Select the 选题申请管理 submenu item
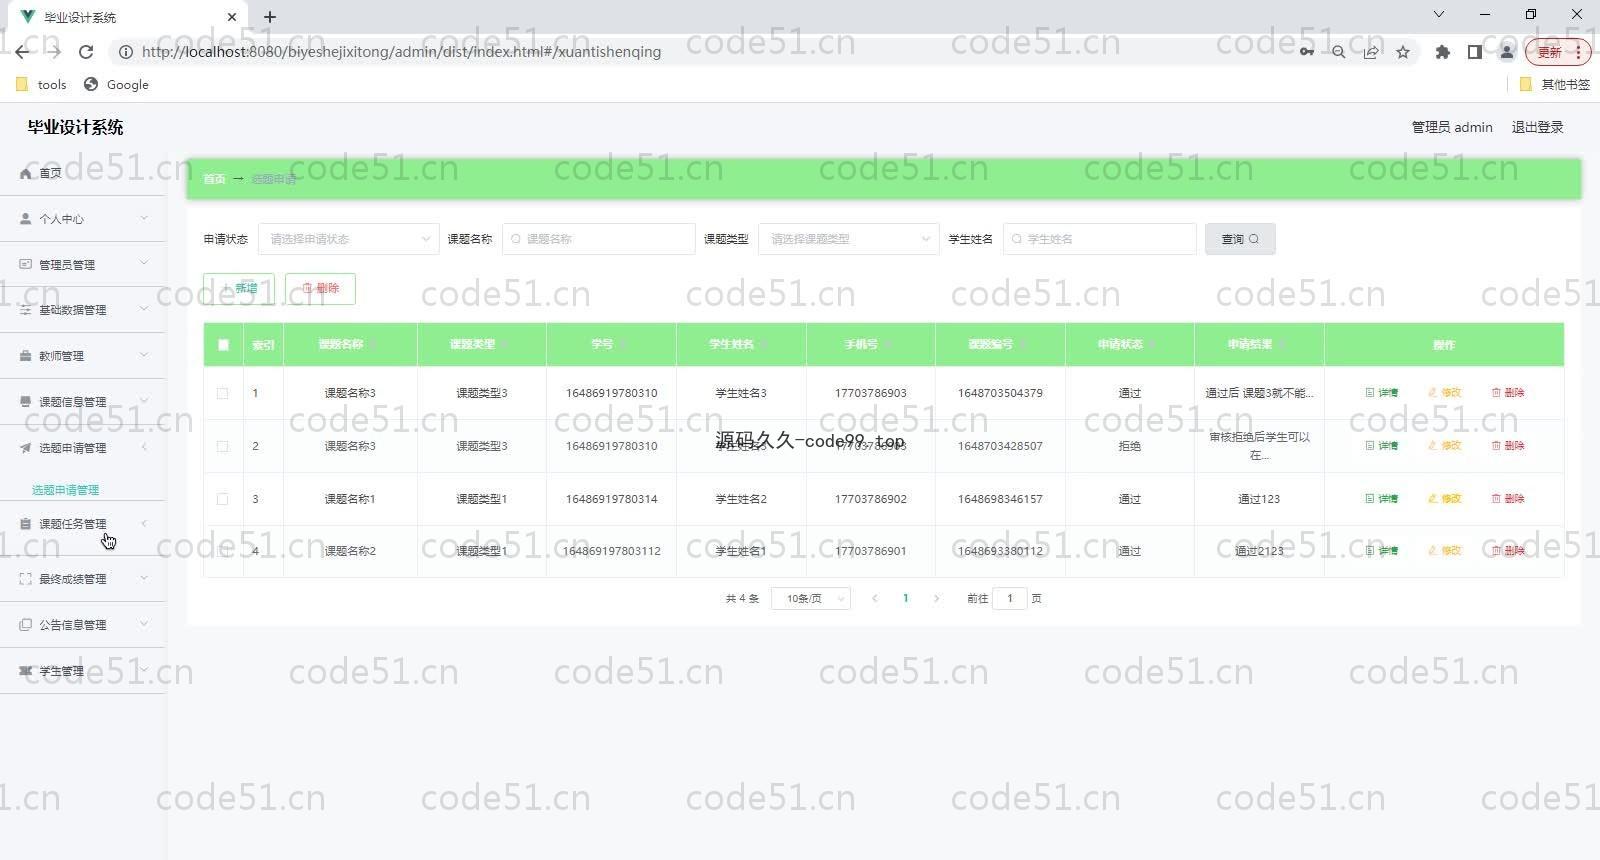The height and width of the screenshot is (860, 1600). click(x=66, y=490)
